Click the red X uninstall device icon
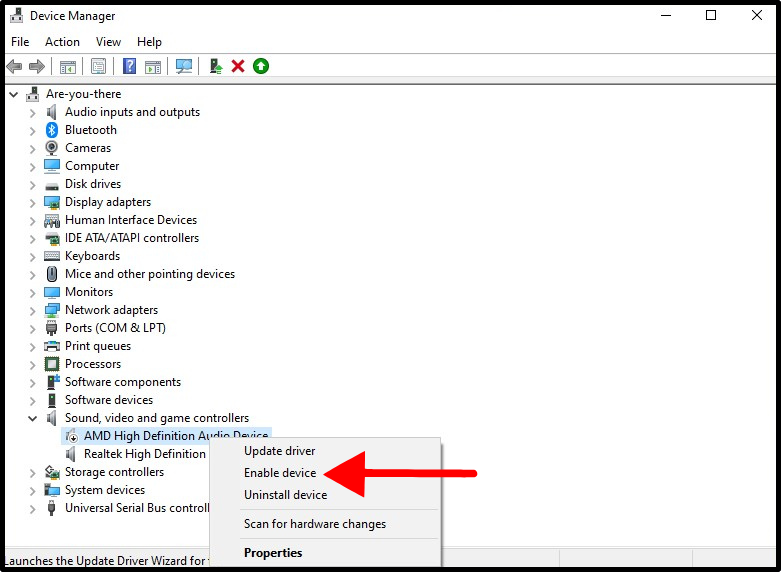This screenshot has width=781, height=572. point(238,66)
